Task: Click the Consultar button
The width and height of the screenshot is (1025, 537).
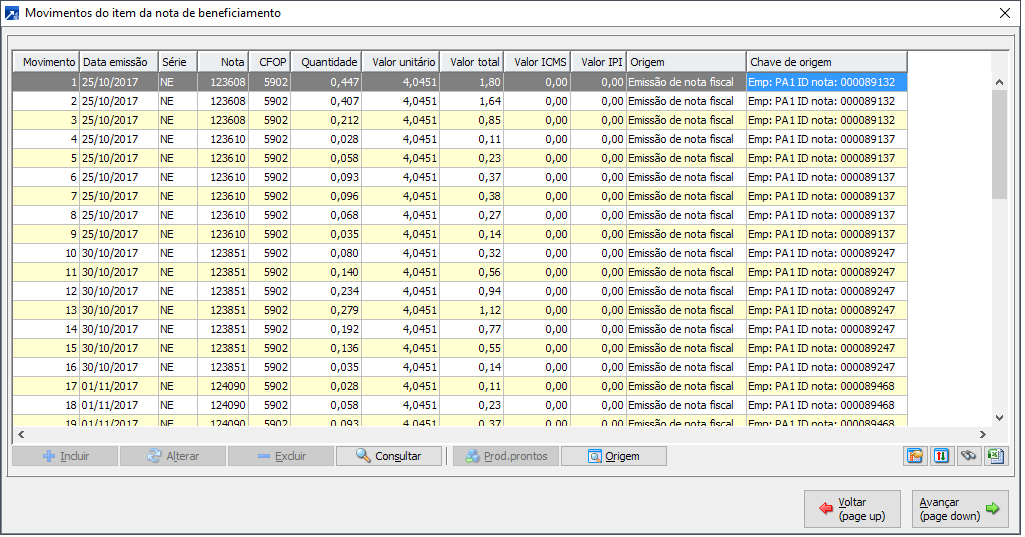Action: coord(390,456)
